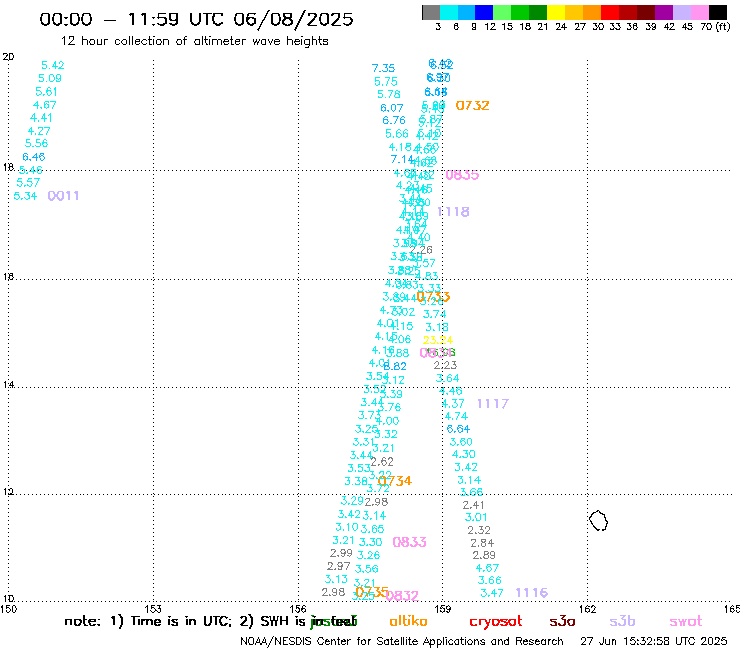
Task: Select the '6.46' wave height reading
Action: (x=34, y=157)
